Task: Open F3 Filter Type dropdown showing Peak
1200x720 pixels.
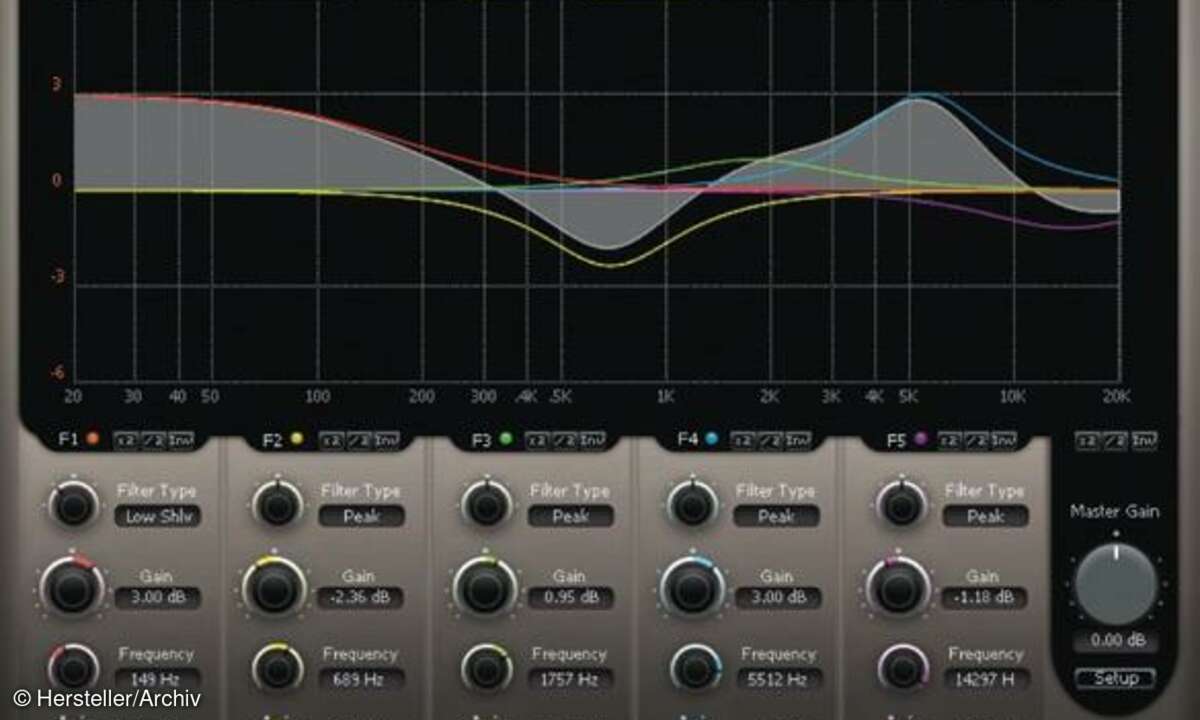Action: [x=571, y=517]
